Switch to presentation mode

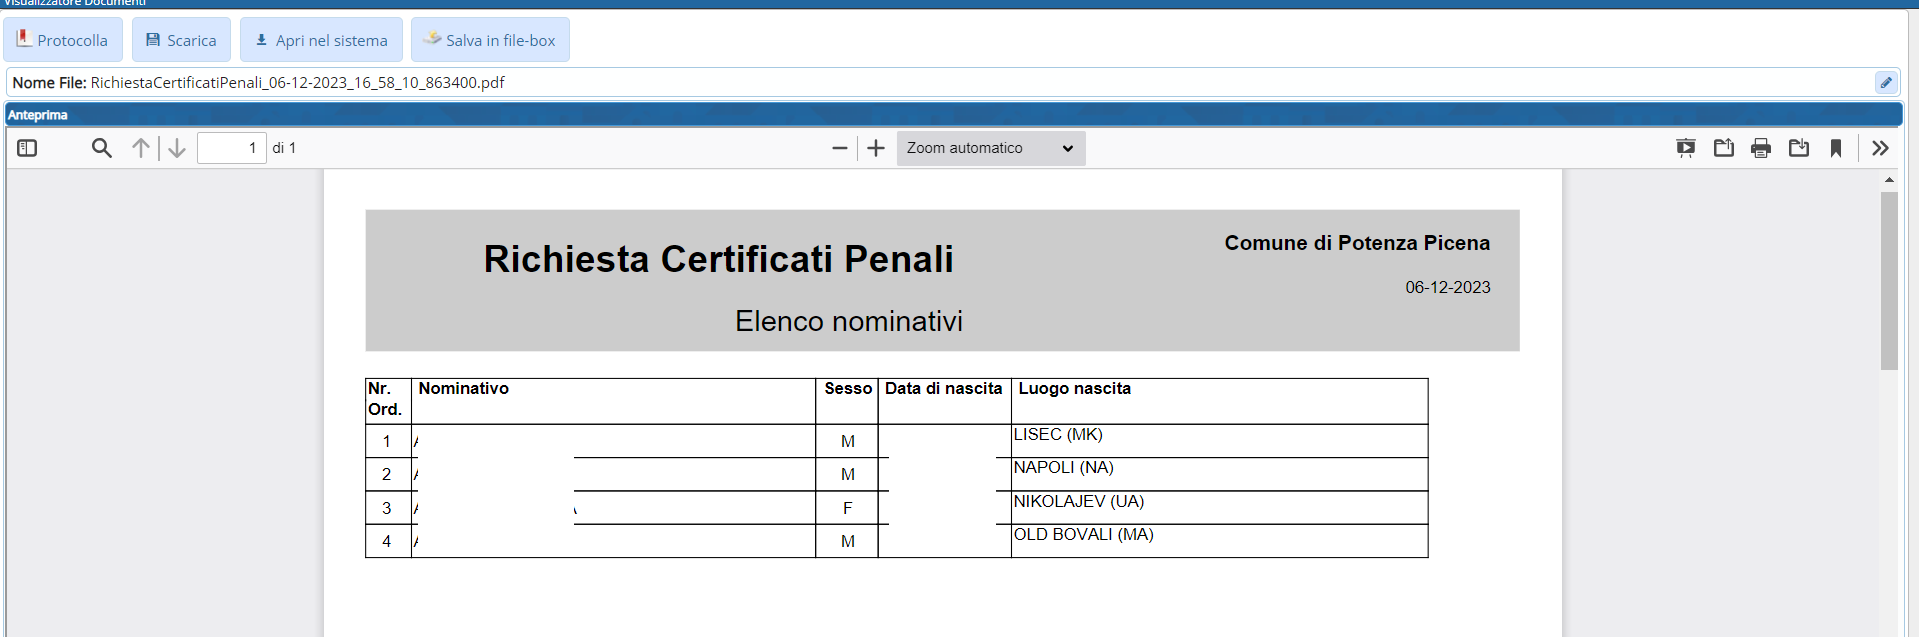coord(1686,148)
